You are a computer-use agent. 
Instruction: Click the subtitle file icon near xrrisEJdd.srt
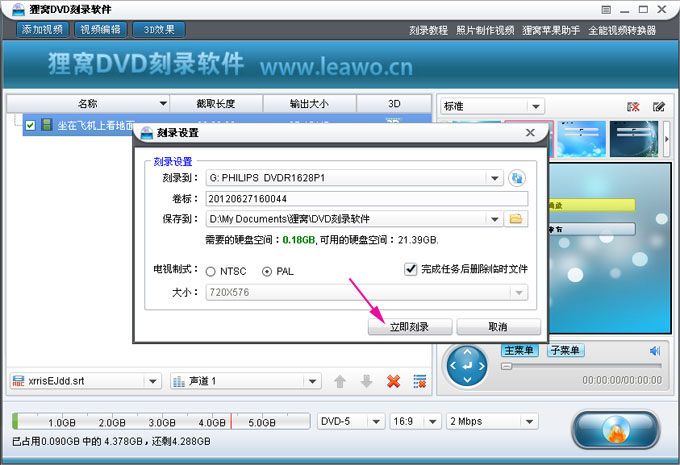[18, 381]
